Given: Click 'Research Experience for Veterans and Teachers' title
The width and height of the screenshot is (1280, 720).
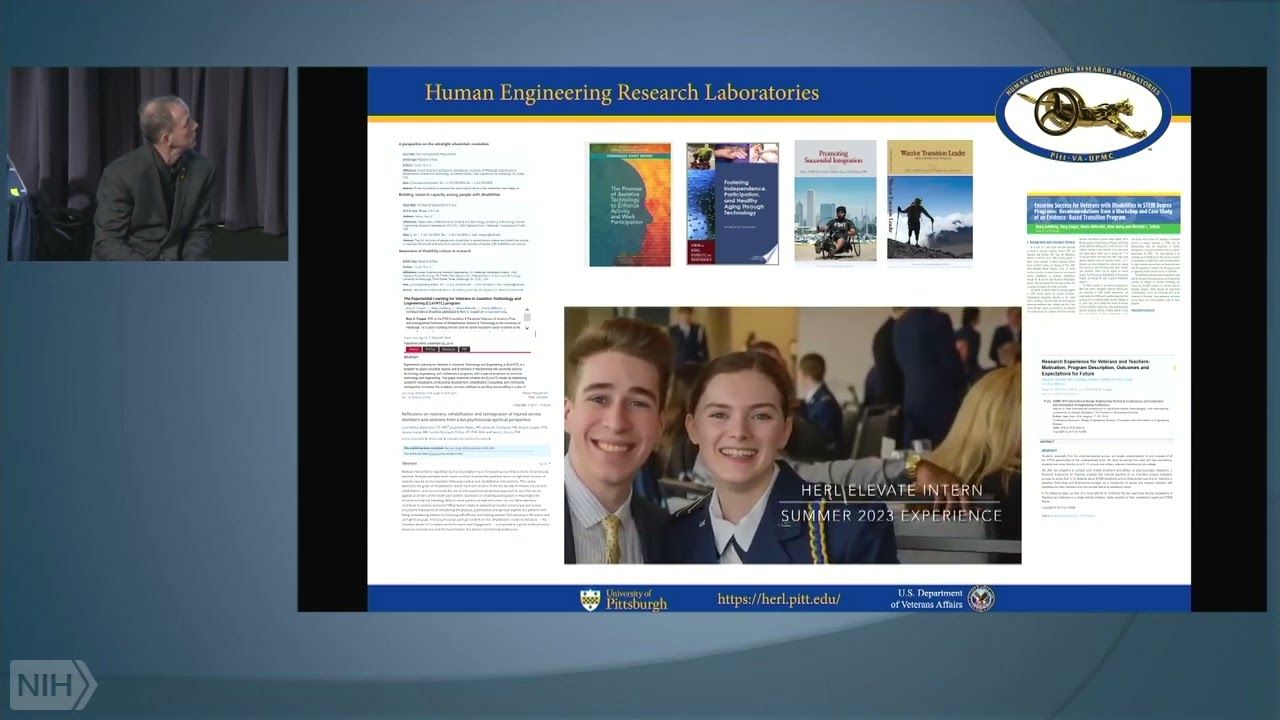Looking at the screenshot, I should (1095, 366).
